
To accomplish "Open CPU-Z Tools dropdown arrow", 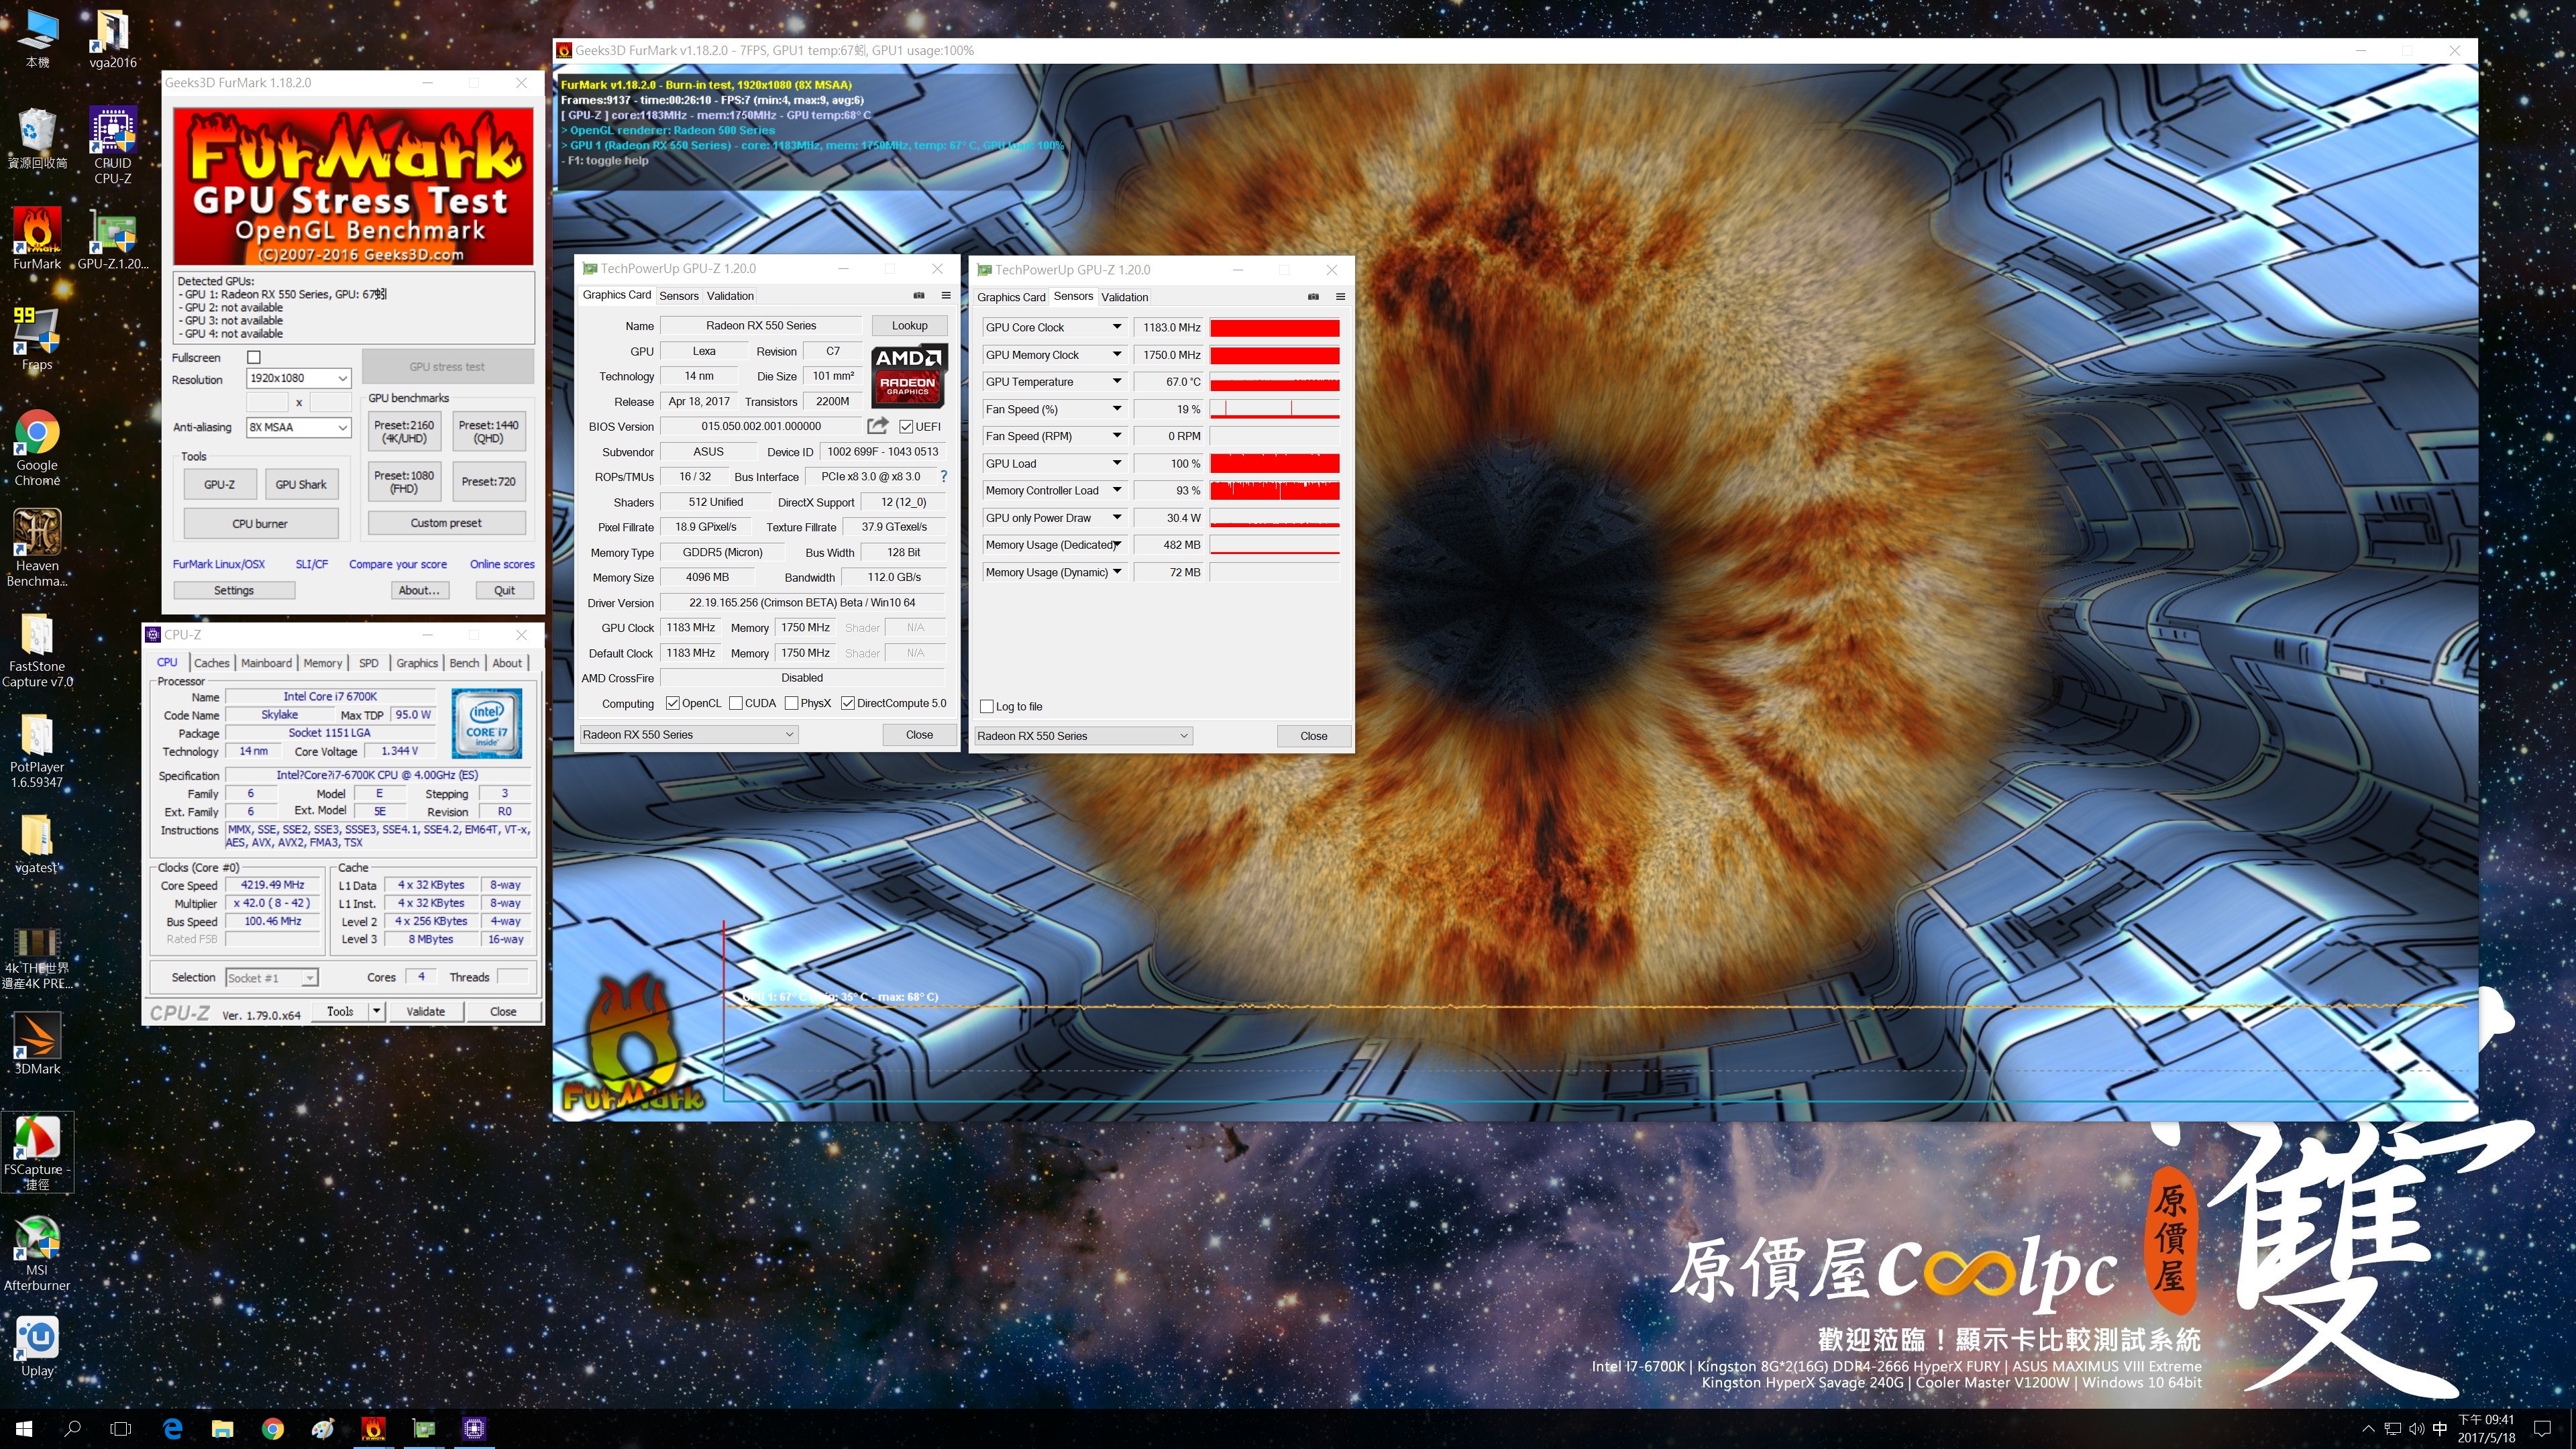I will pyautogui.click(x=377, y=1011).
